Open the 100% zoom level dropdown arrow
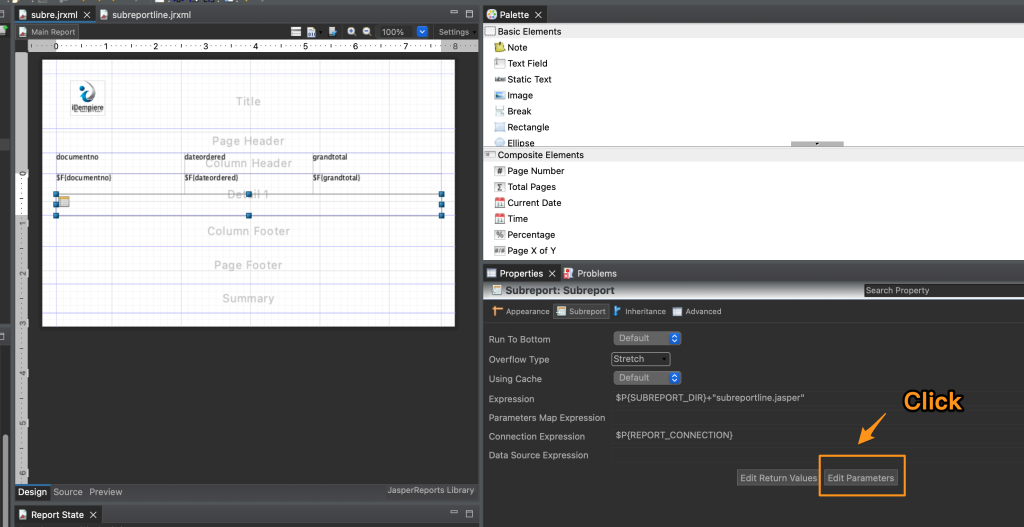 [422, 31]
